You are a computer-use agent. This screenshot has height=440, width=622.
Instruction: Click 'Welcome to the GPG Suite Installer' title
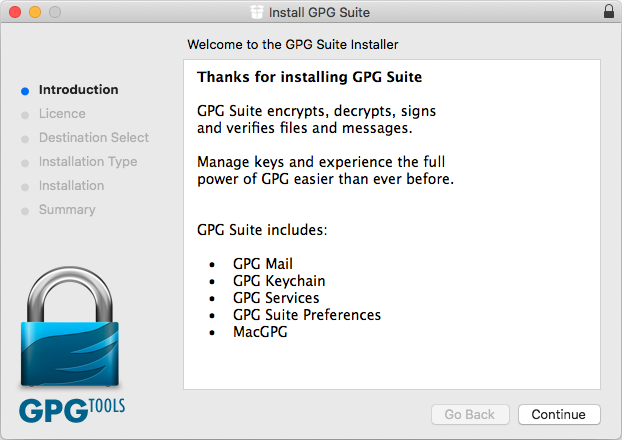point(293,44)
